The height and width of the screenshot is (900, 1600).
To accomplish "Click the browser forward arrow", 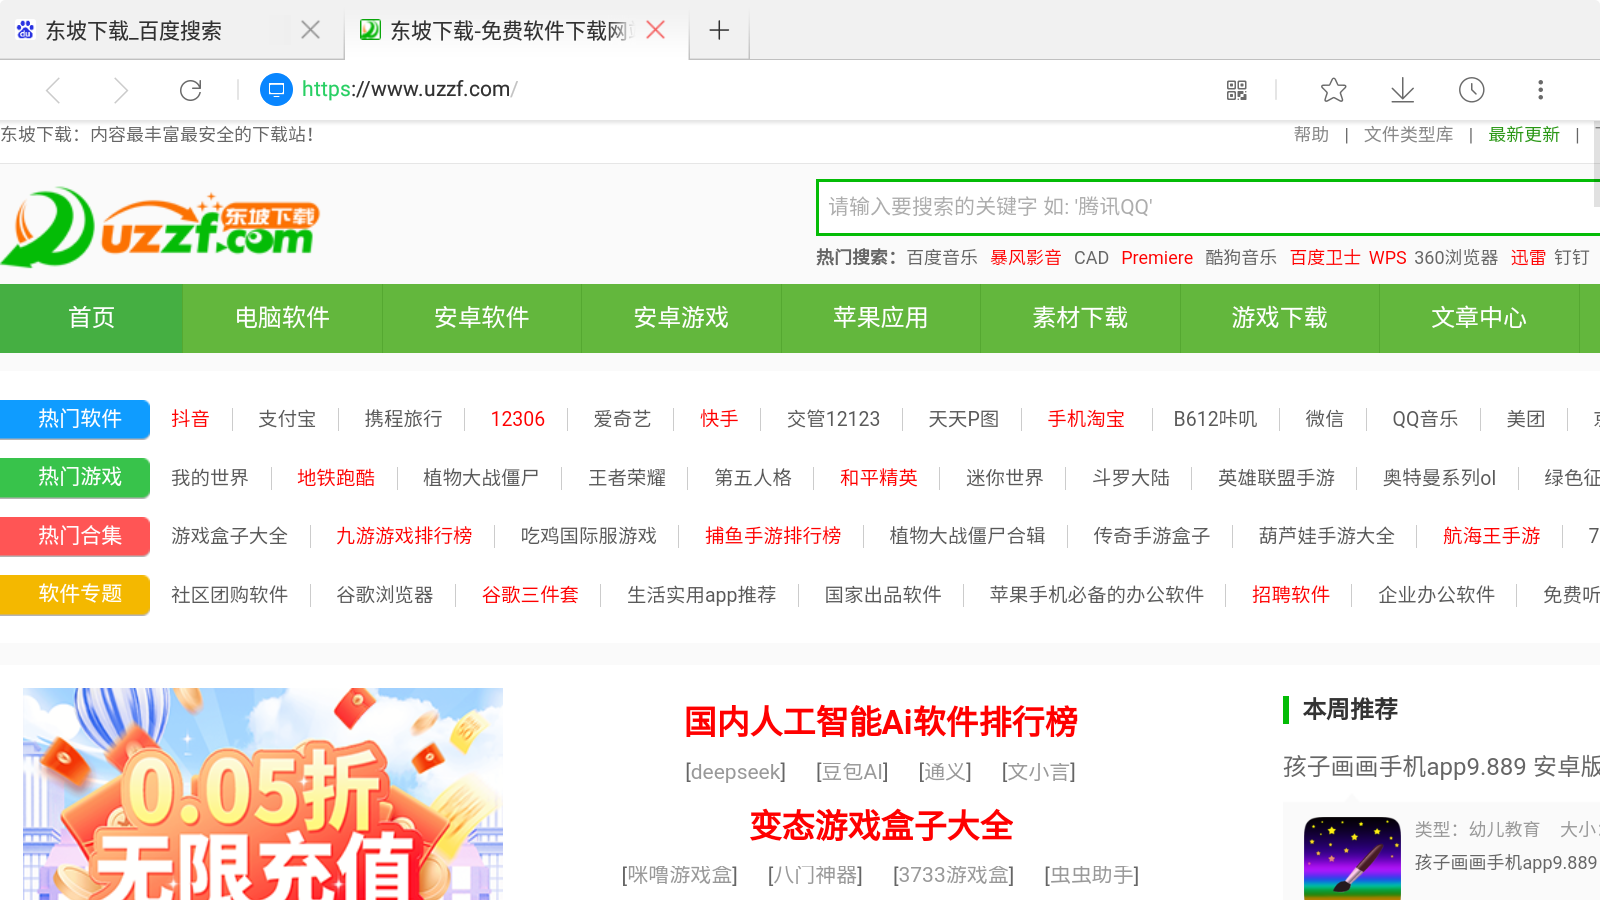I will [x=121, y=91].
